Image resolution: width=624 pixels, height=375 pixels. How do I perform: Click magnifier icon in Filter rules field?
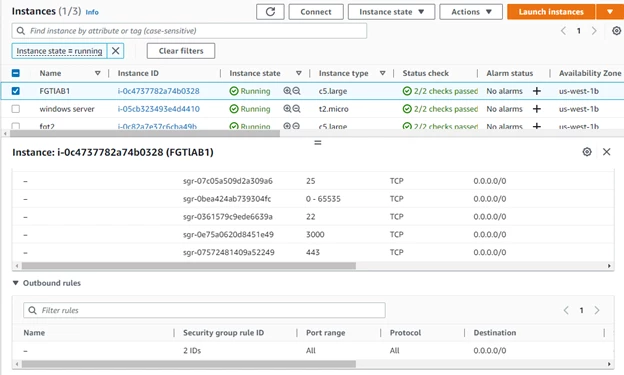(33, 310)
